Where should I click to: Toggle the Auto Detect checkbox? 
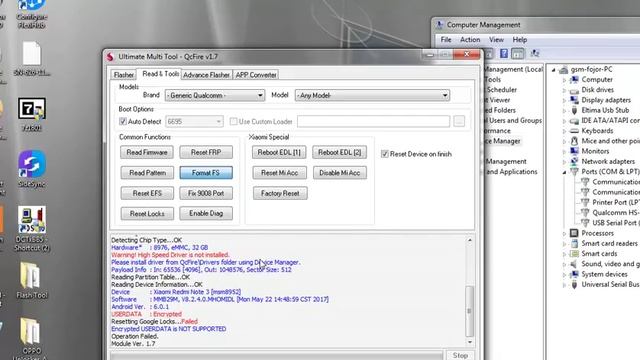[123, 121]
